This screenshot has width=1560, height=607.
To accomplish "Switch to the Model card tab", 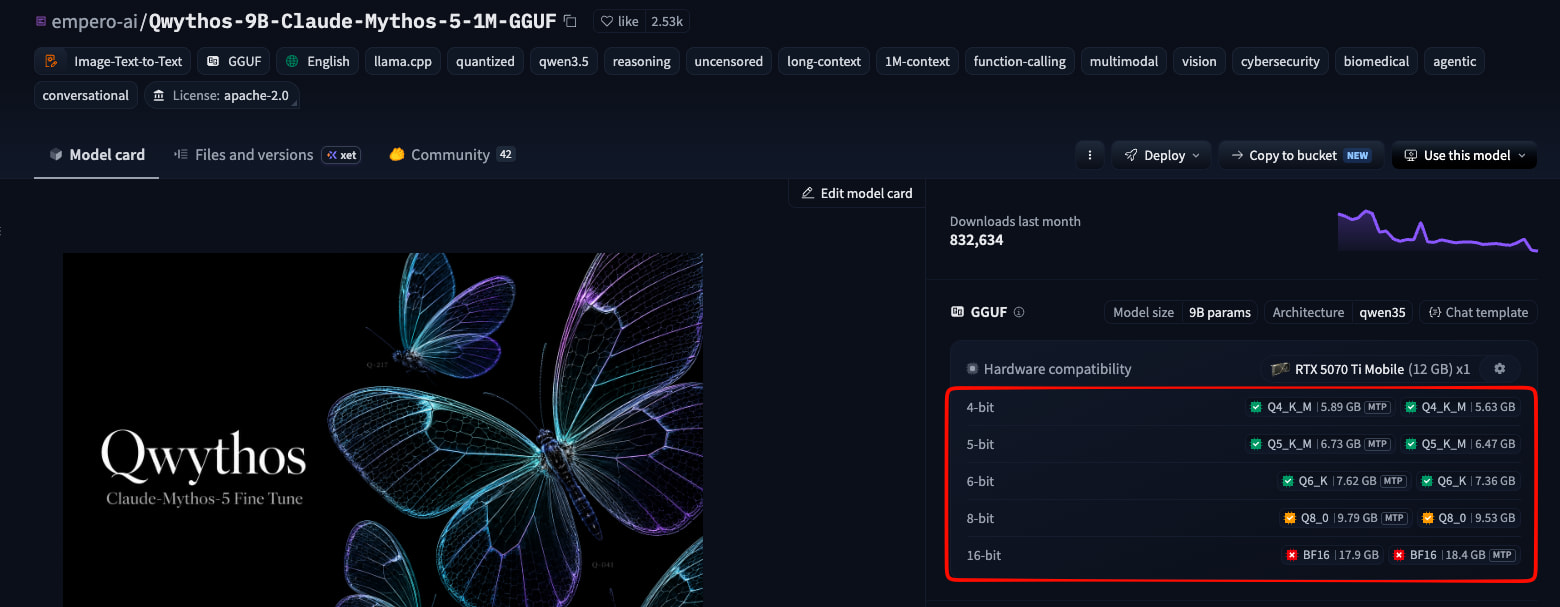I will click(97, 155).
